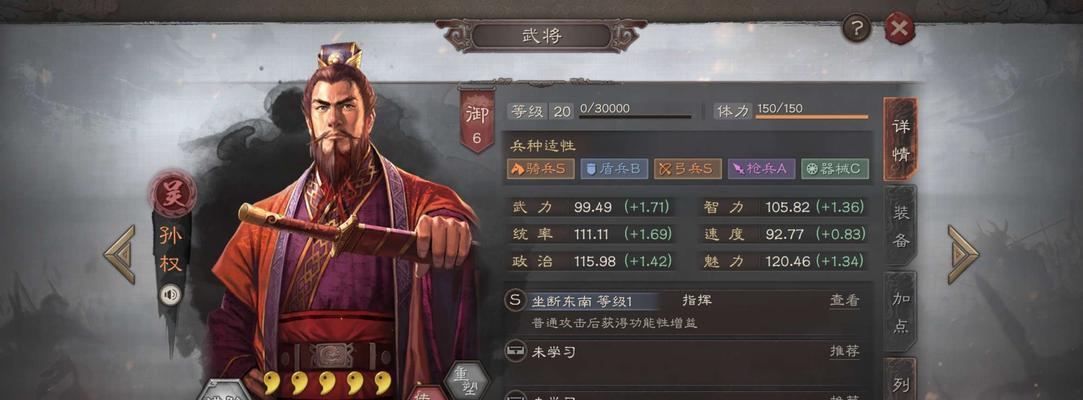Open the help question mark icon
1083x400 pixels.
point(856,29)
